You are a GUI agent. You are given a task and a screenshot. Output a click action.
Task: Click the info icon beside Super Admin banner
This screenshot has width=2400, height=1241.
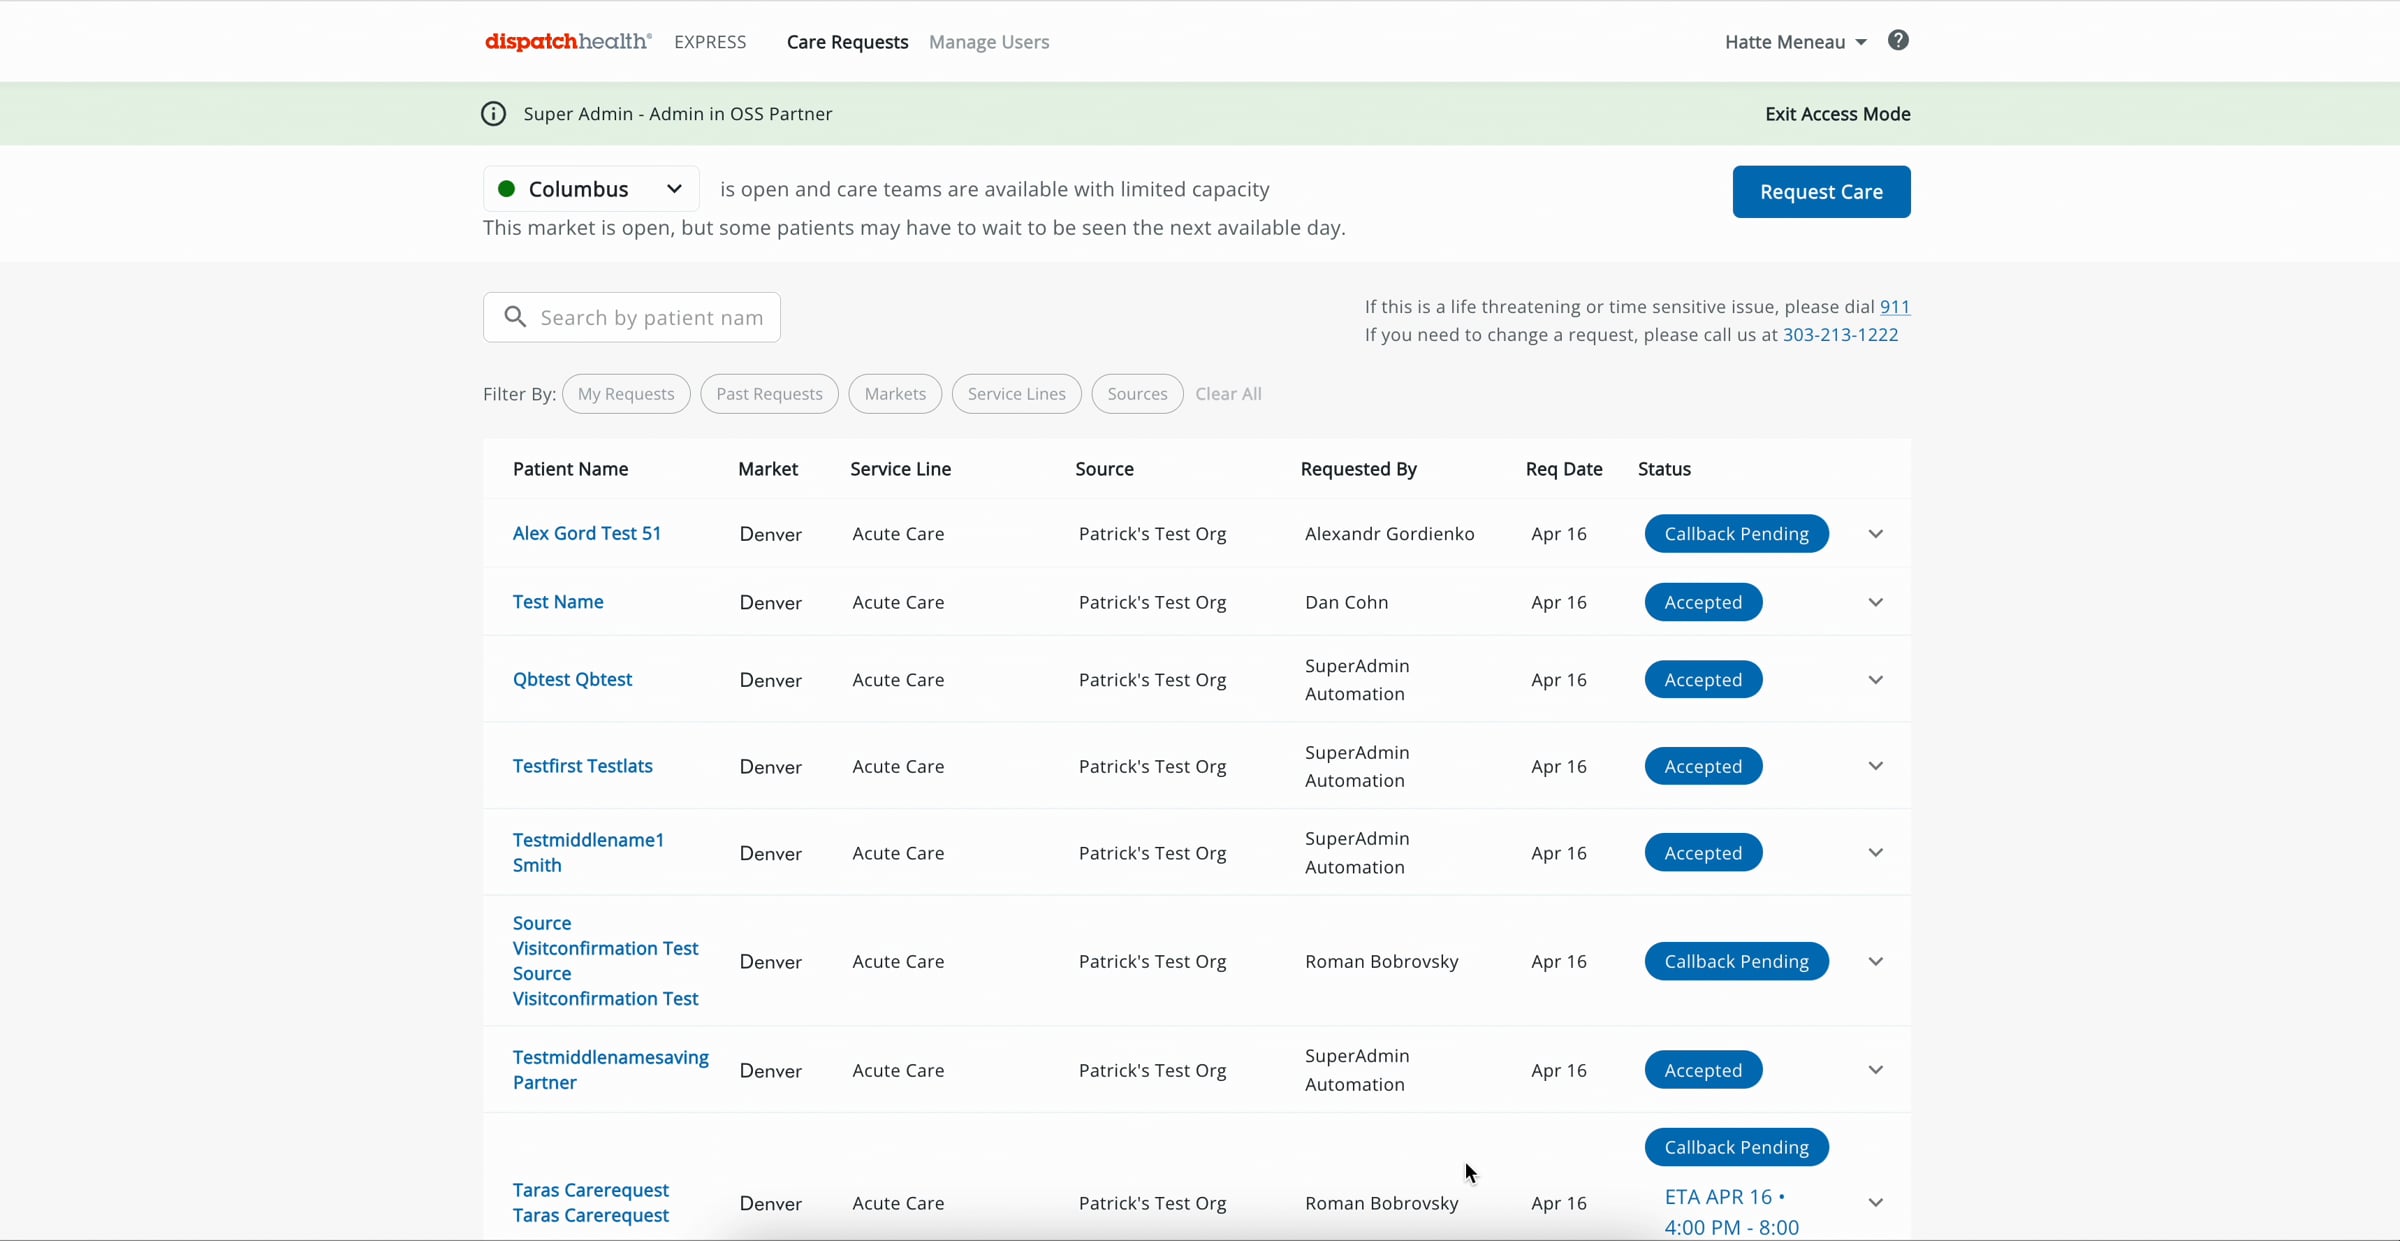pos(493,113)
